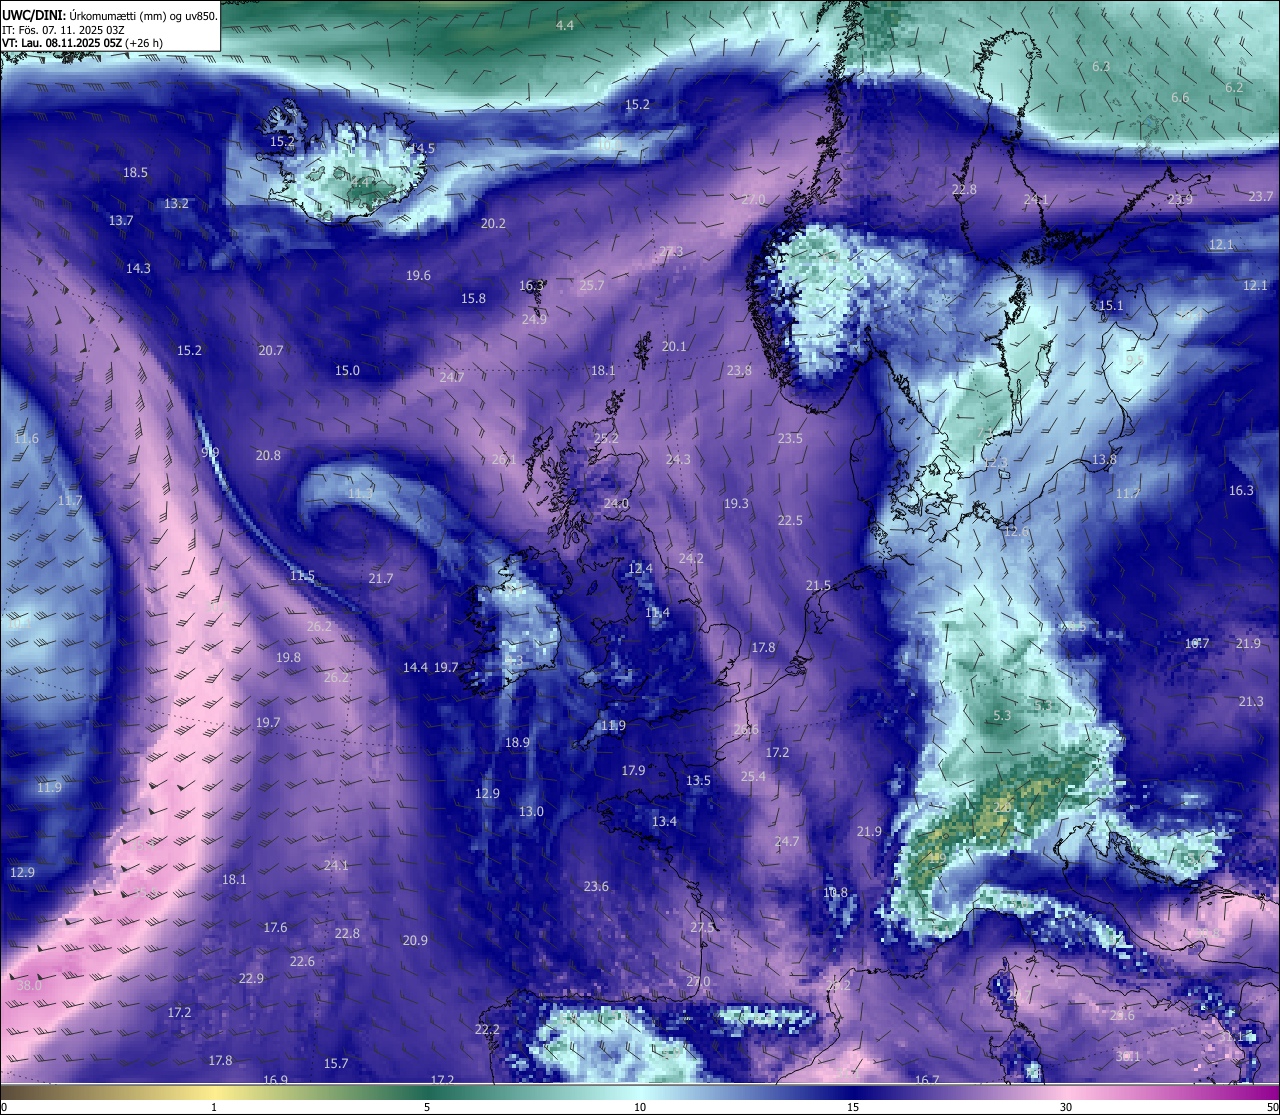The image size is (1280, 1115).
Task: Click the 15.7 value on the map
Action: (x=336, y=1063)
